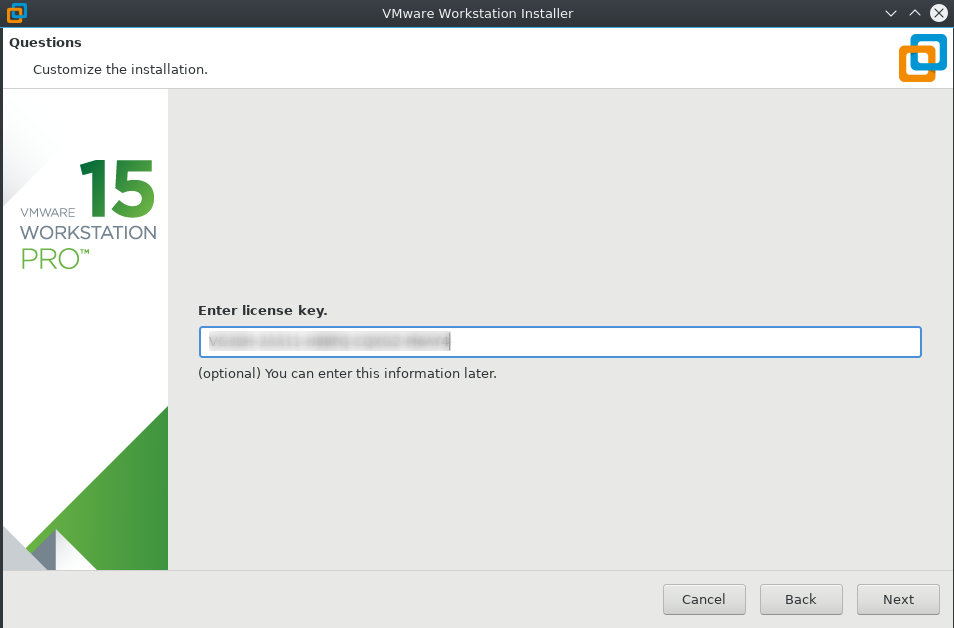Click the VMware icon in the title bar
Viewport: 954px width, 628px height.
tap(16, 13)
